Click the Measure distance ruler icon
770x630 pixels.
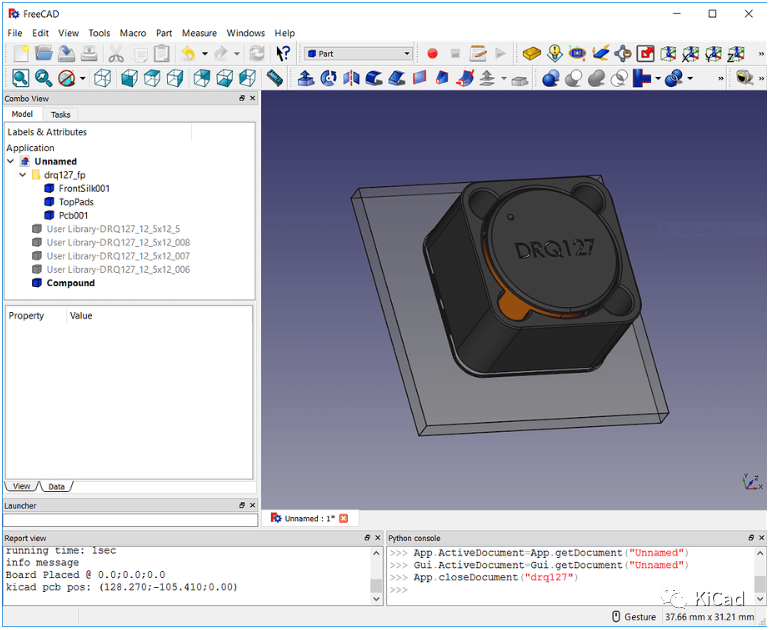pos(275,78)
